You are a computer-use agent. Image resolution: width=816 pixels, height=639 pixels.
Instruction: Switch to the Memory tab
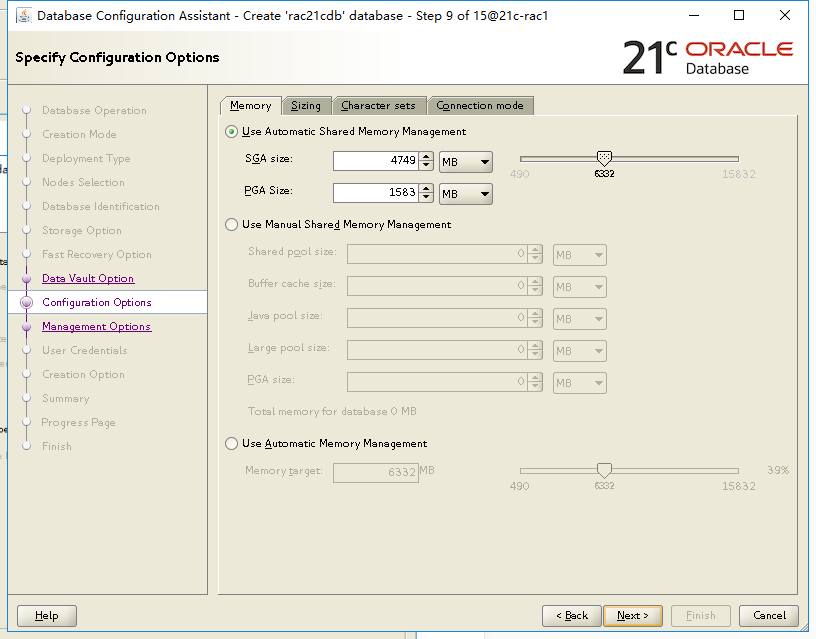pyautogui.click(x=251, y=106)
